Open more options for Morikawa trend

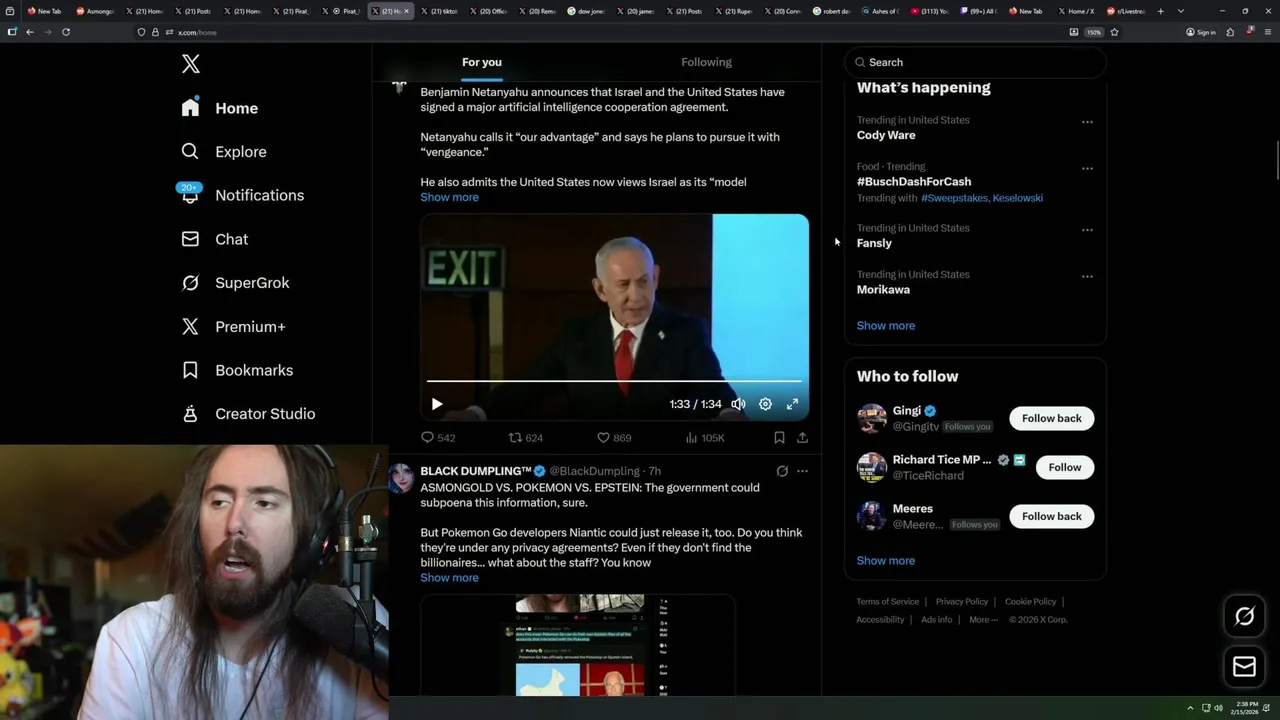tap(1087, 276)
